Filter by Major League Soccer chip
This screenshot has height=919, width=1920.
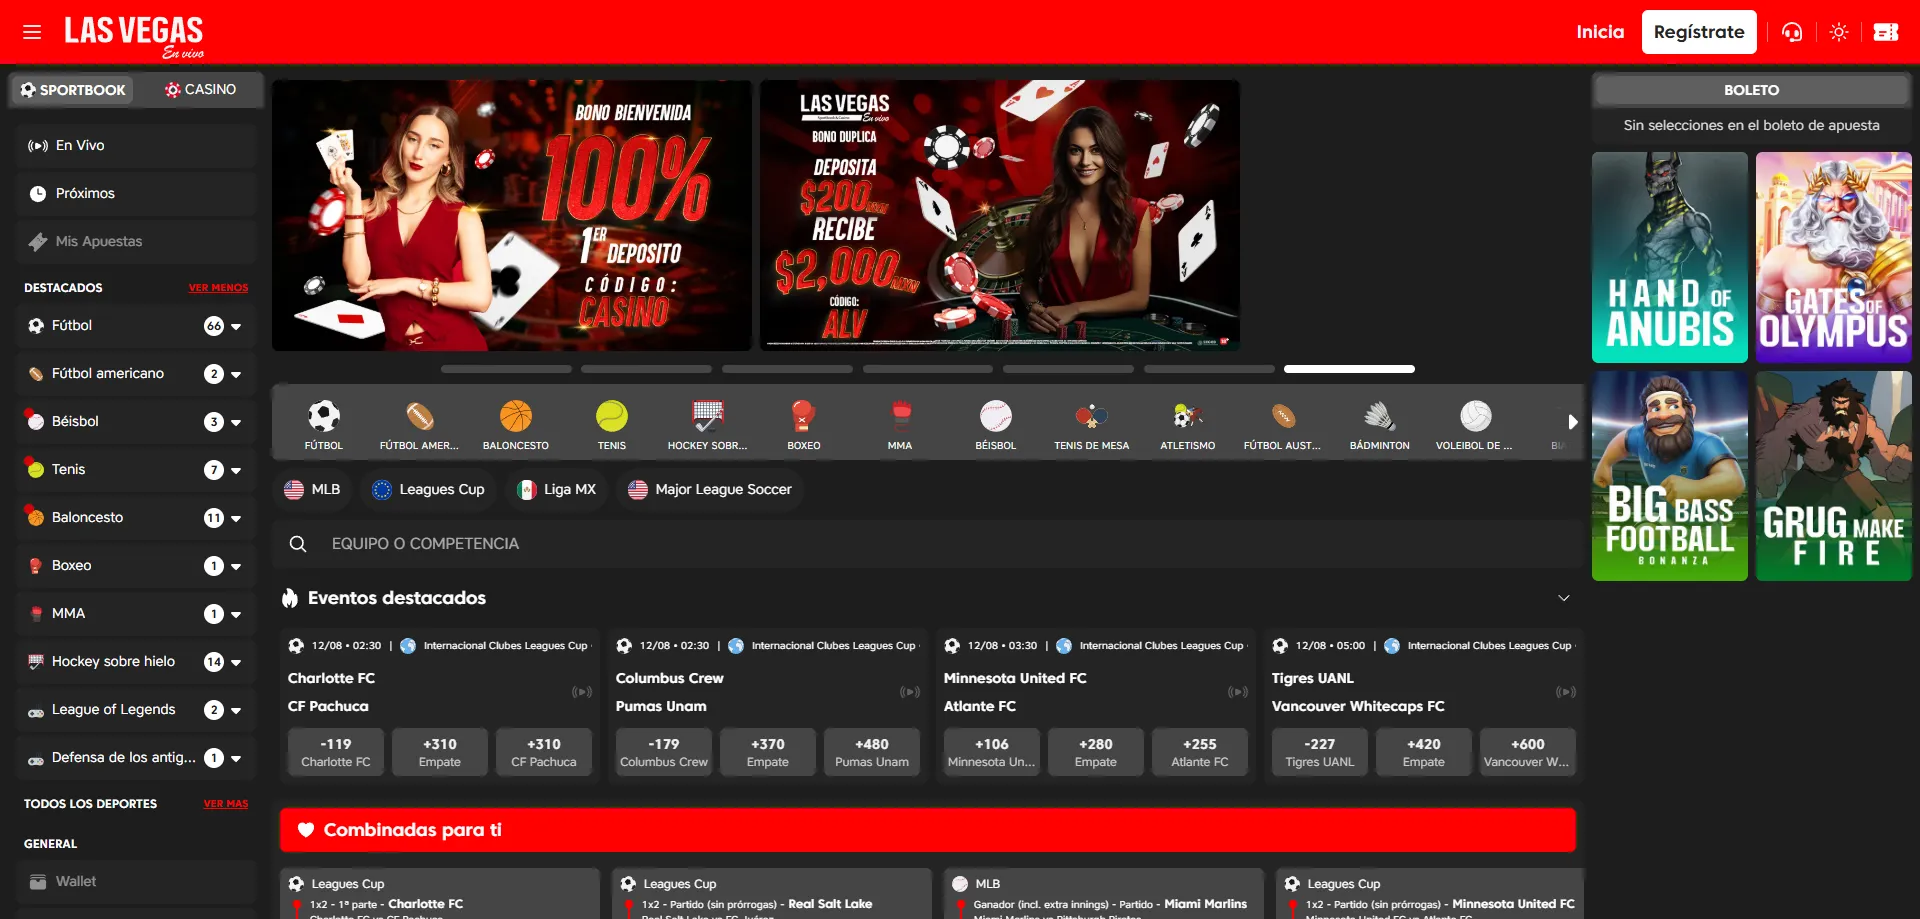pos(710,490)
